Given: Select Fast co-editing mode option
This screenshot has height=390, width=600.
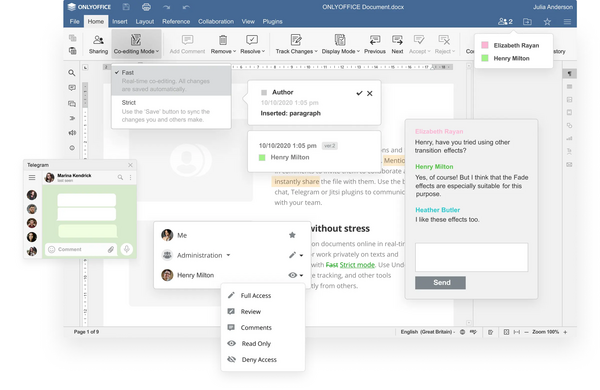Looking at the screenshot, I should pos(171,80).
